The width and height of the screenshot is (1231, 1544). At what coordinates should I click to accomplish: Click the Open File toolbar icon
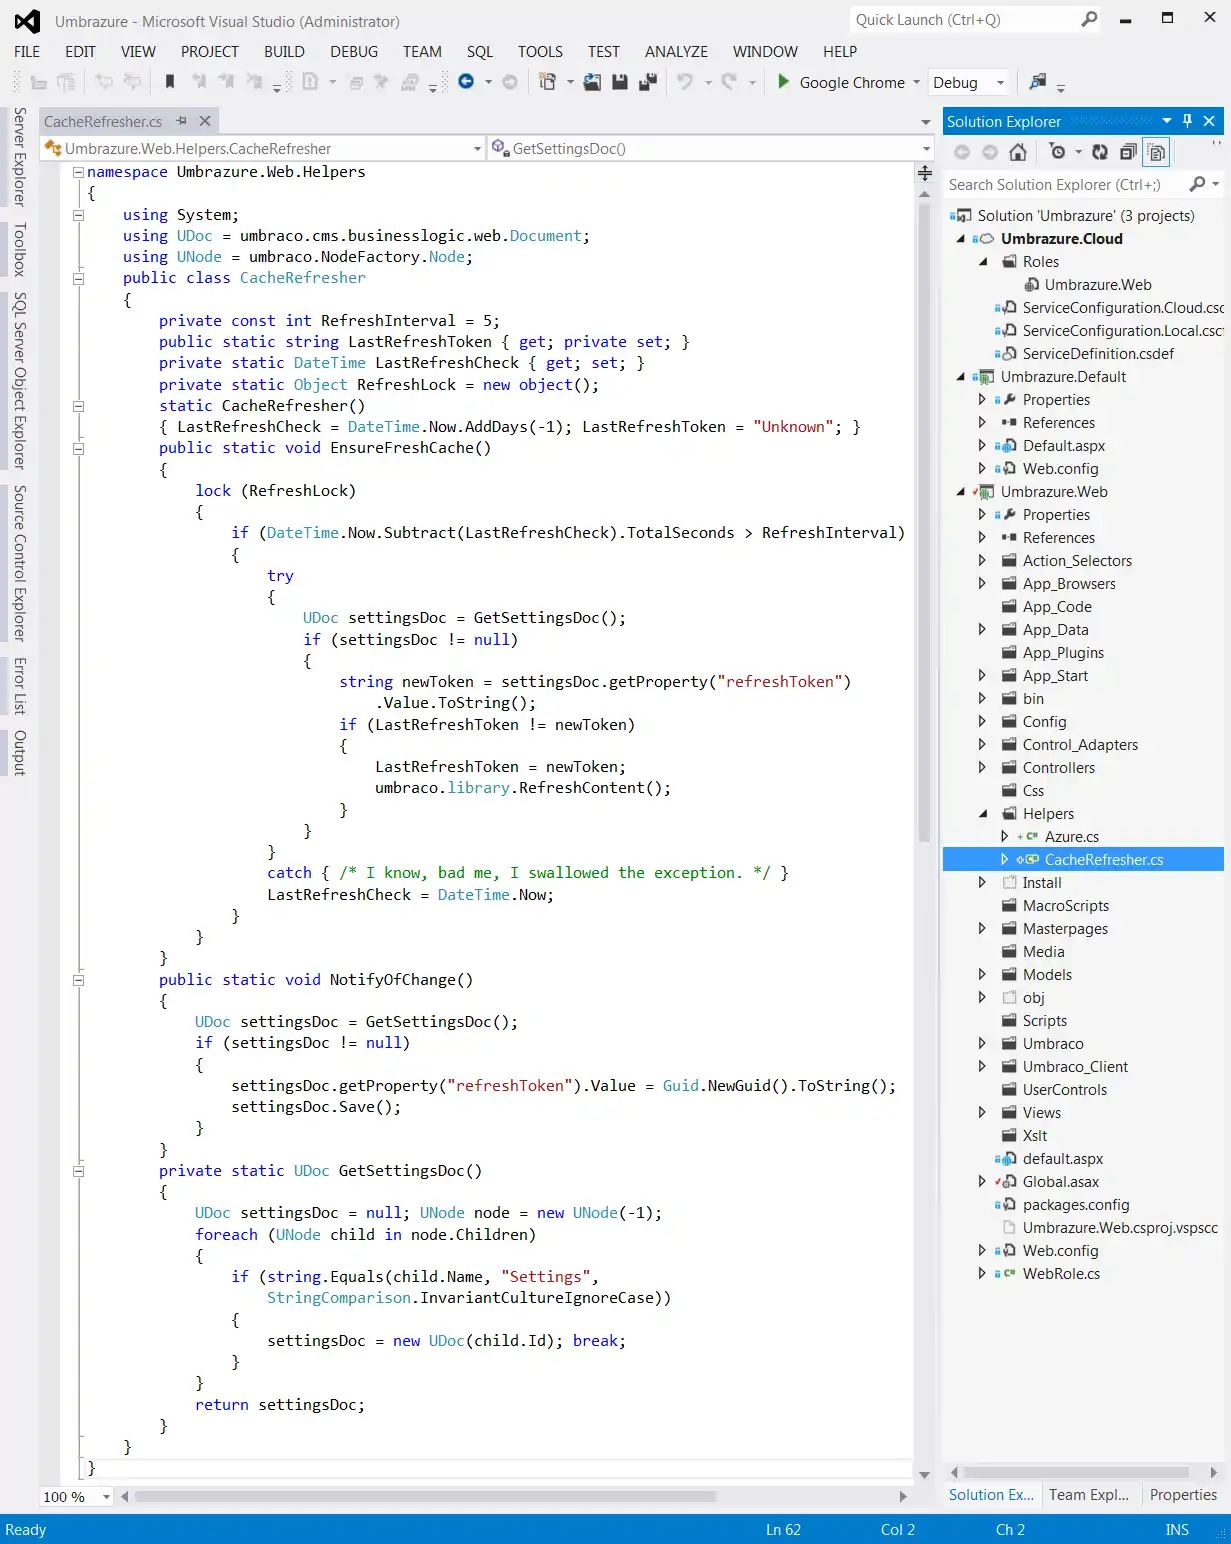593,82
